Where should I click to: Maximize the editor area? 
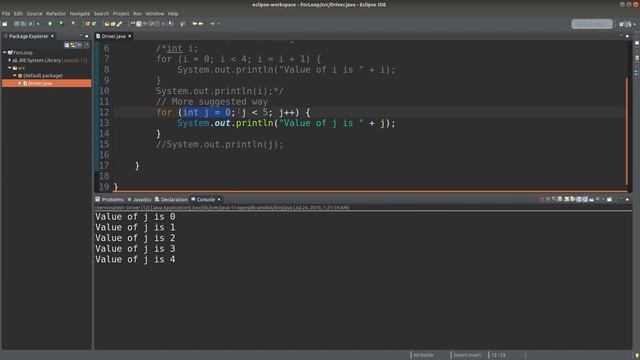[627, 36]
